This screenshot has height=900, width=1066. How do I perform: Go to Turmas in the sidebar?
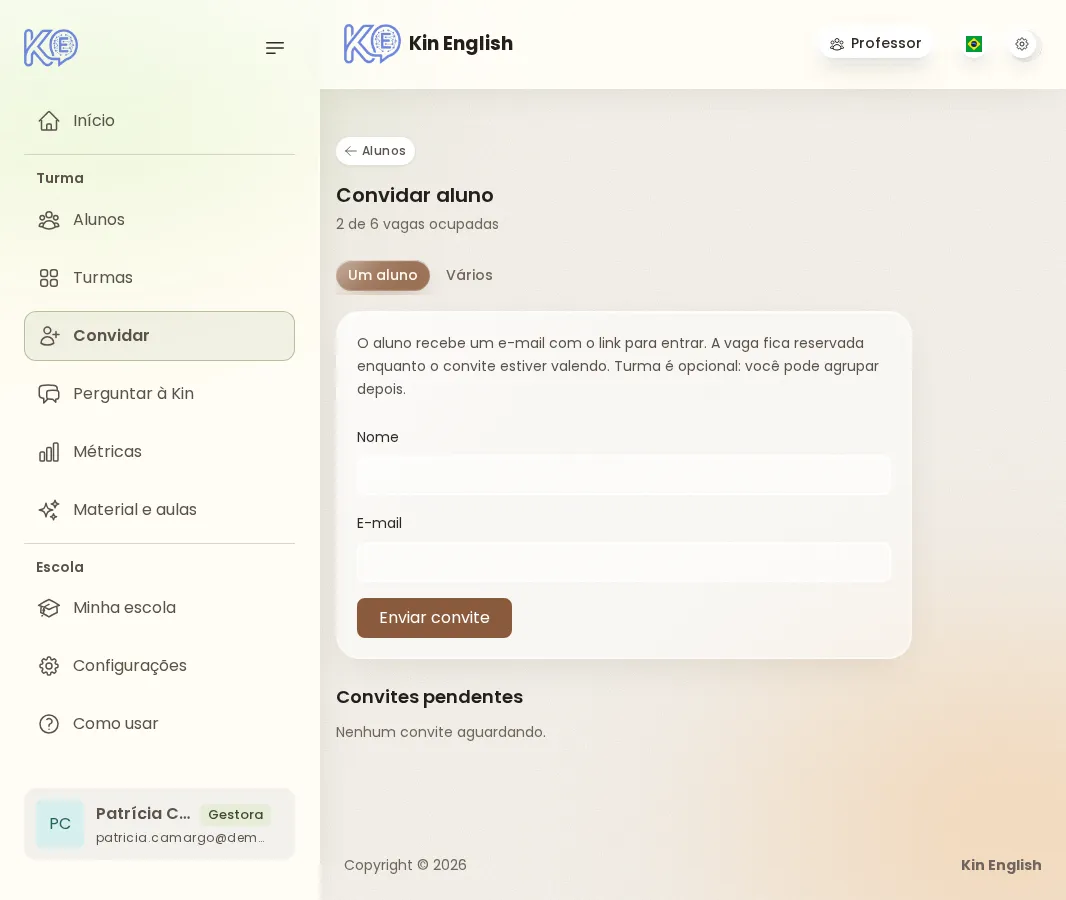[160, 278]
